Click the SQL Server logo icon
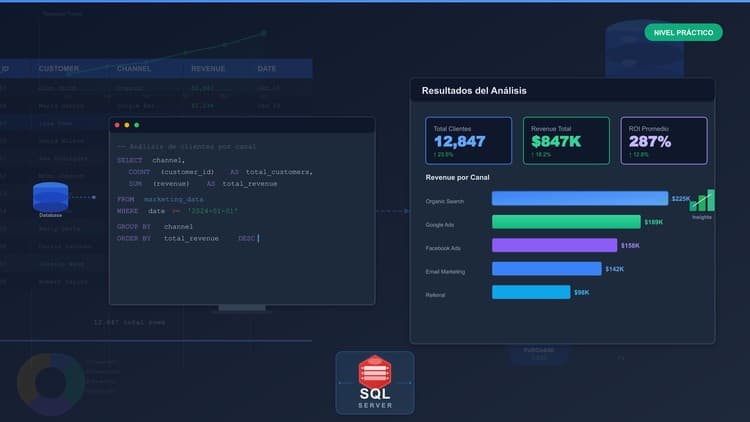The width and height of the screenshot is (750, 422). tap(375, 372)
